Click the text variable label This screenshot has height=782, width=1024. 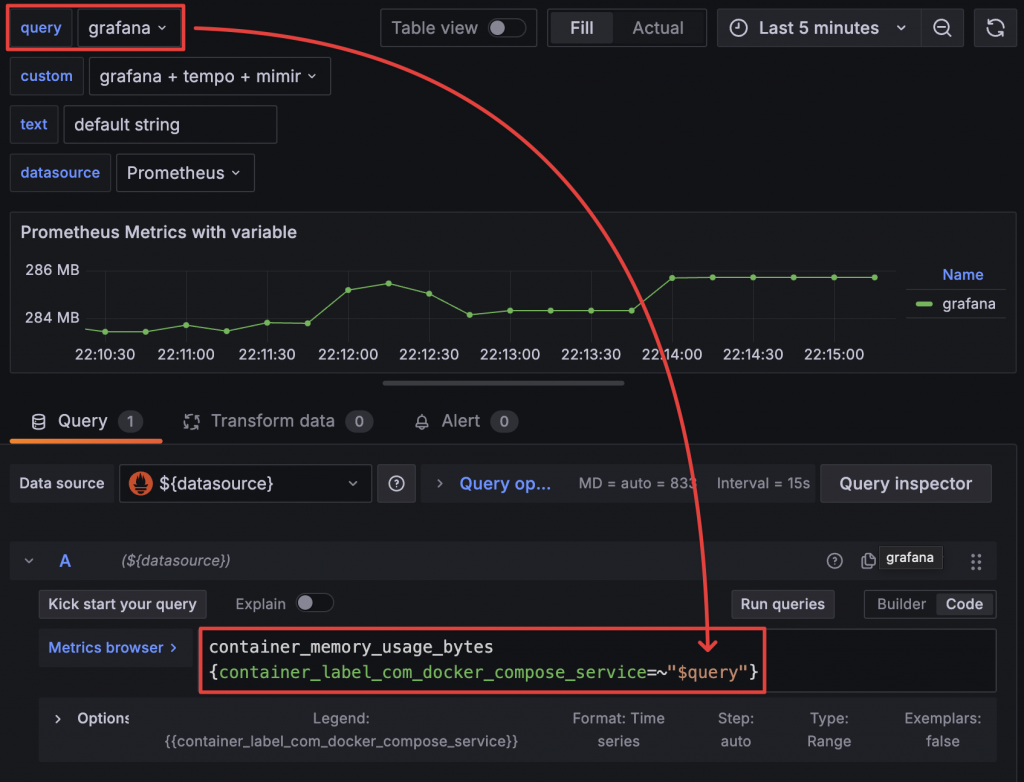point(34,125)
